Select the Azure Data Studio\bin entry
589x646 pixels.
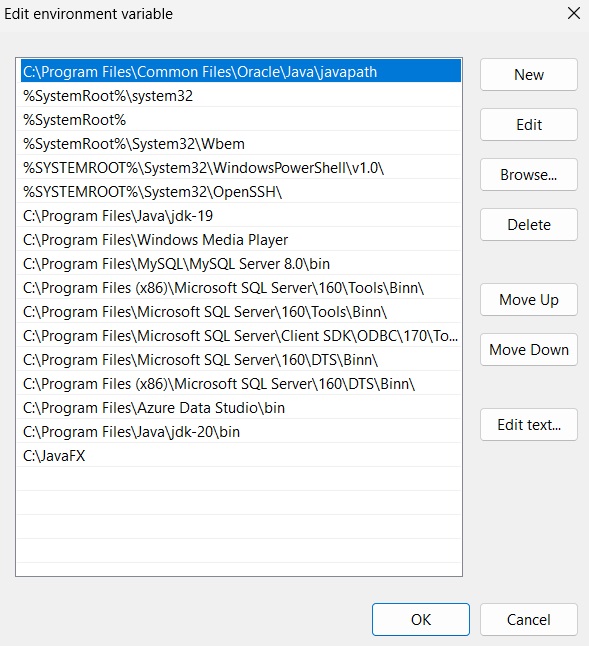click(x=241, y=407)
